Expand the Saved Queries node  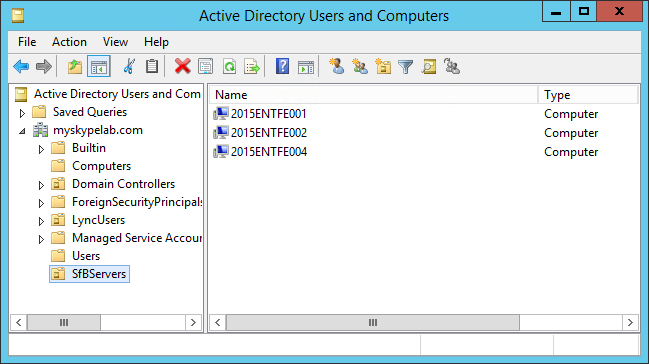pos(22,113)
